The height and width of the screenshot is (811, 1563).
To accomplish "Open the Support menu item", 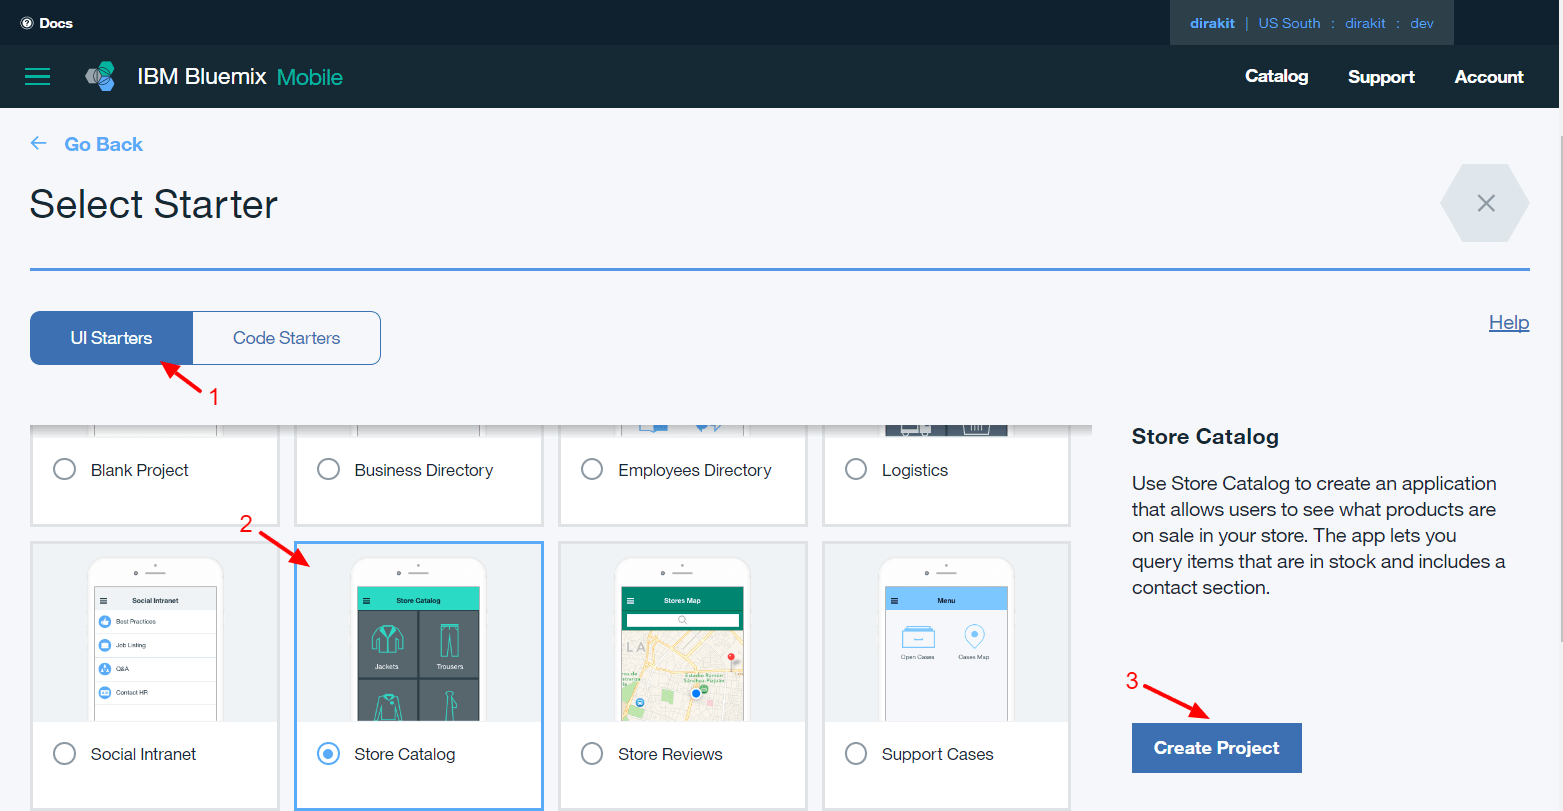I will point(1381,77).
